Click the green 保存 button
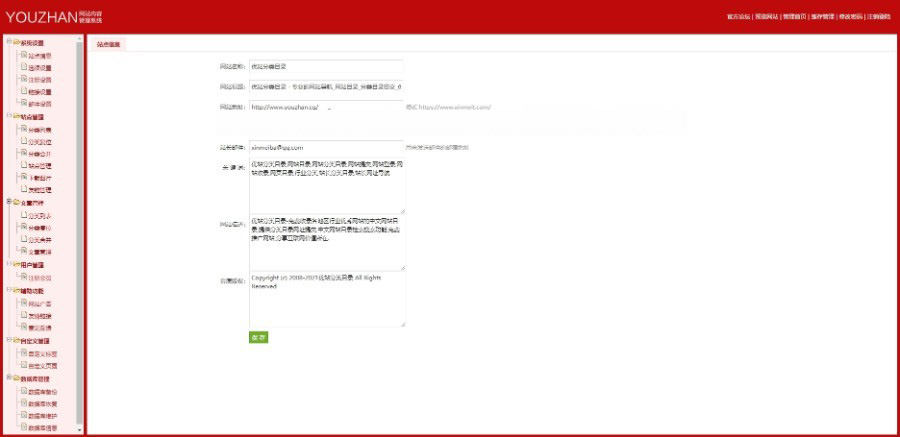 (258, 338)
